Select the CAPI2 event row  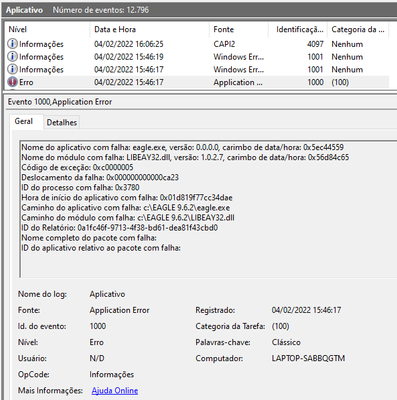(x=197, y=44)
